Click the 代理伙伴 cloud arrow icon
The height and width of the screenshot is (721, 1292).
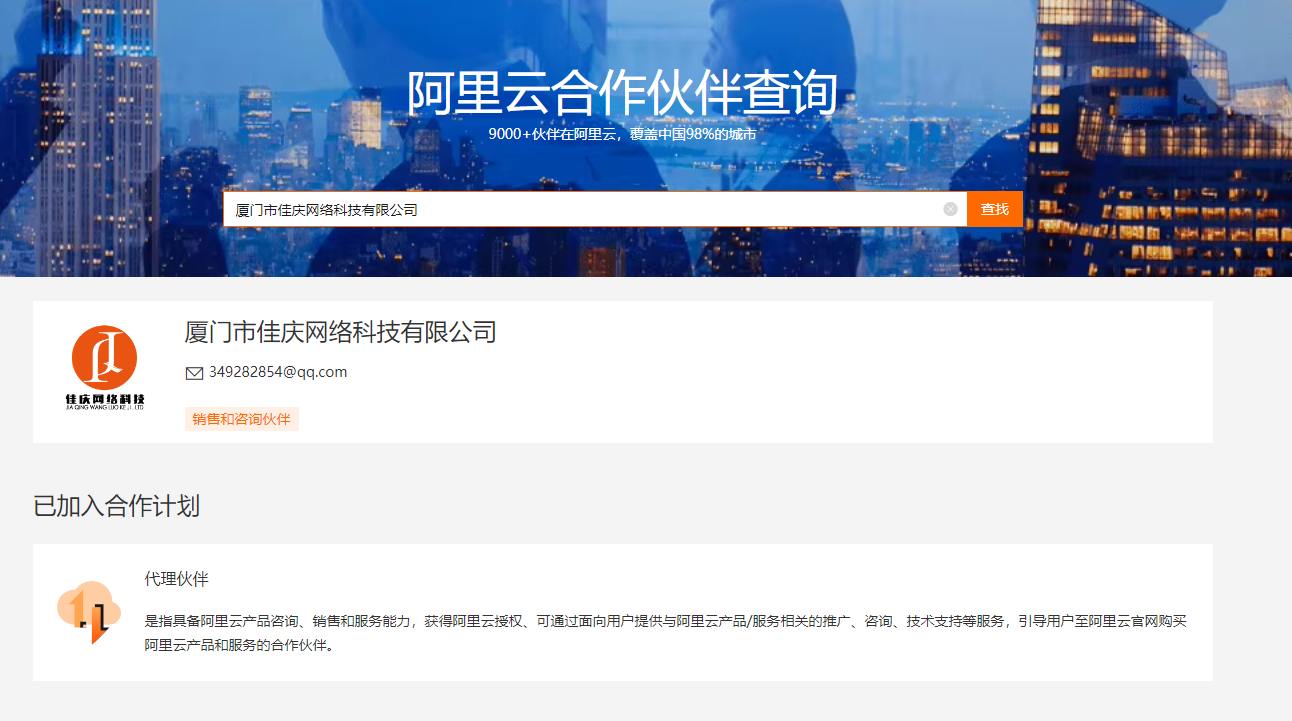(x=89, y=611)
